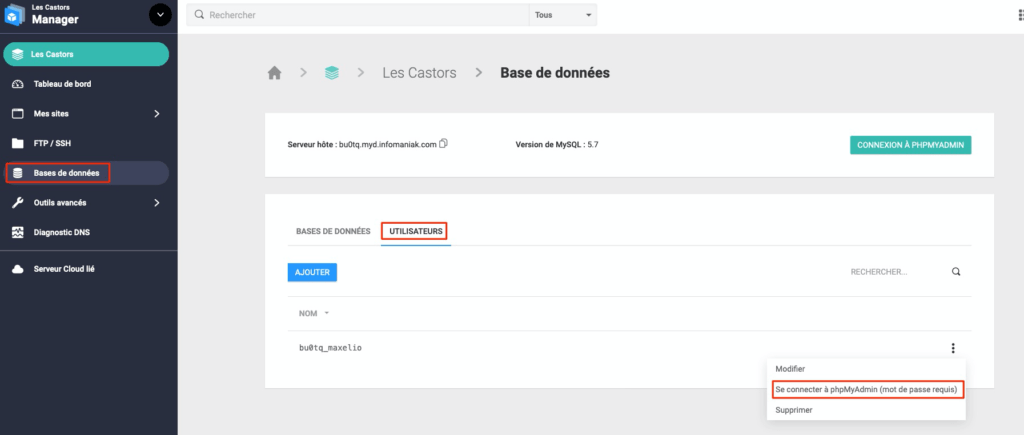Click the Version de MySQL : 5.7 text
Image resolution: width=1024 pixels, height=435 pixels.
(x=557, y=144)
